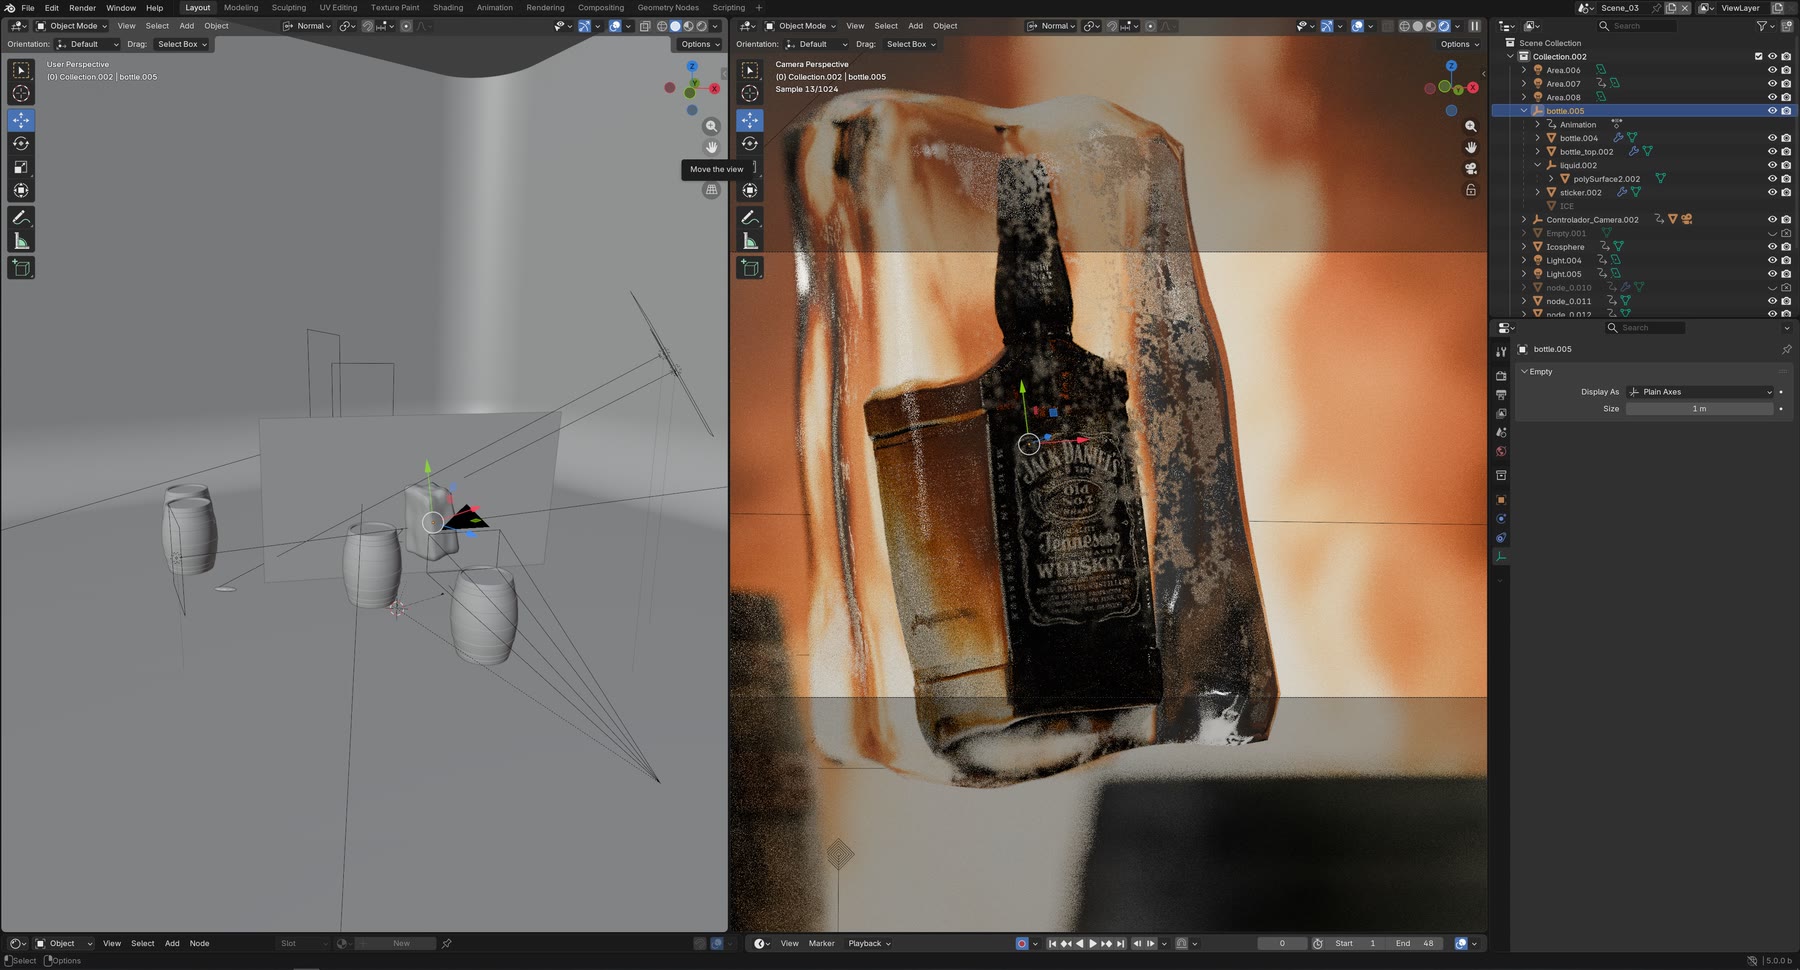Viewport: 1800px width, 970px height.
Task: Activate the 3D Cursor tool in Camera Perspective viewport
Action: coord(750,93)
